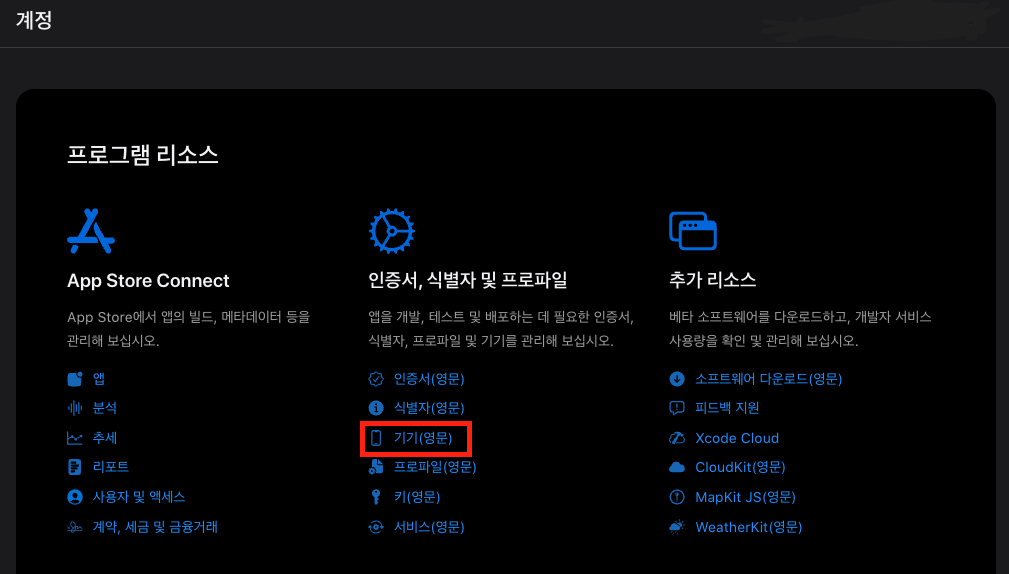Screen dimensions: 1009x574
Task: Open the Xcode Cloud link
Action: coord(737,438)
